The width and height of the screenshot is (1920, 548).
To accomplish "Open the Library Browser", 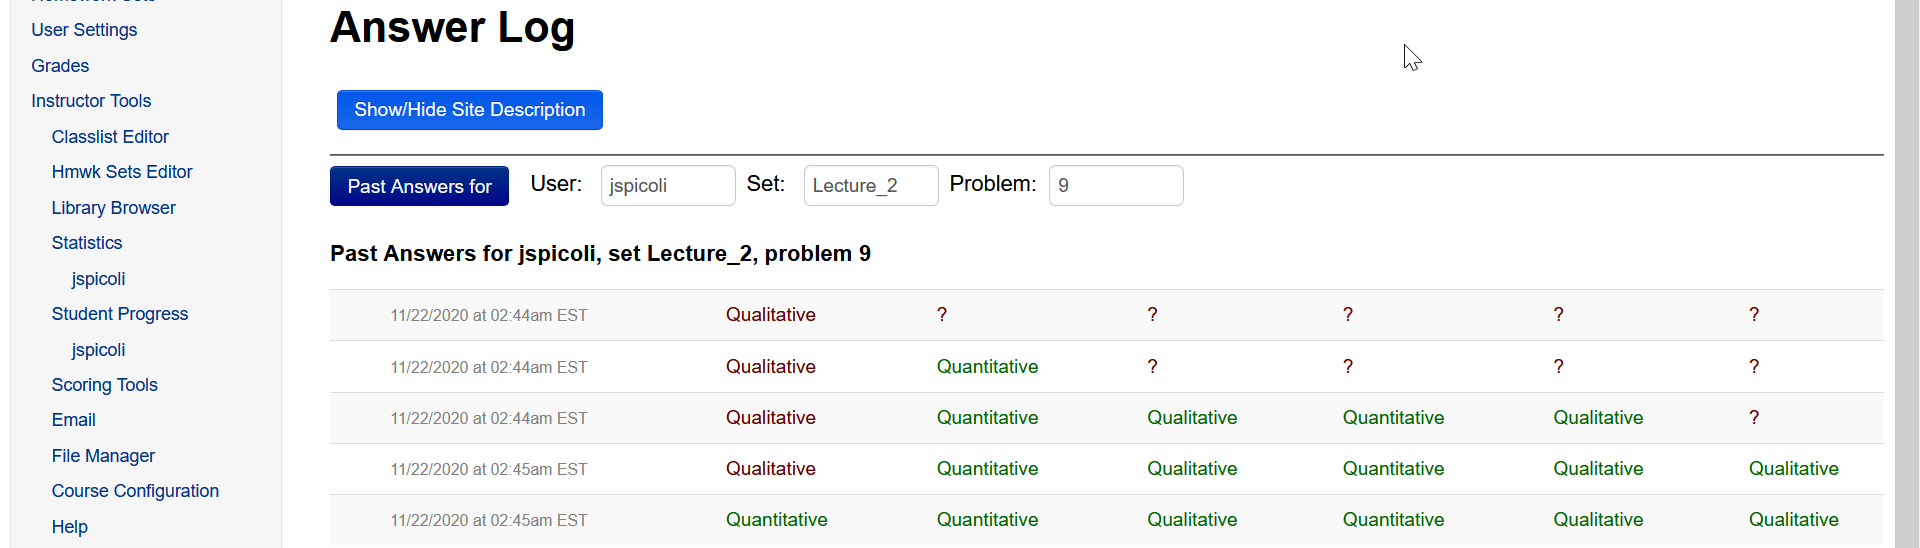I will click(x=114, y=208).
